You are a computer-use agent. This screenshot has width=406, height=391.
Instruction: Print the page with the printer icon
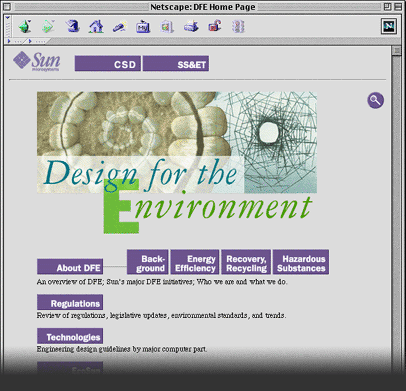[191, 26]
